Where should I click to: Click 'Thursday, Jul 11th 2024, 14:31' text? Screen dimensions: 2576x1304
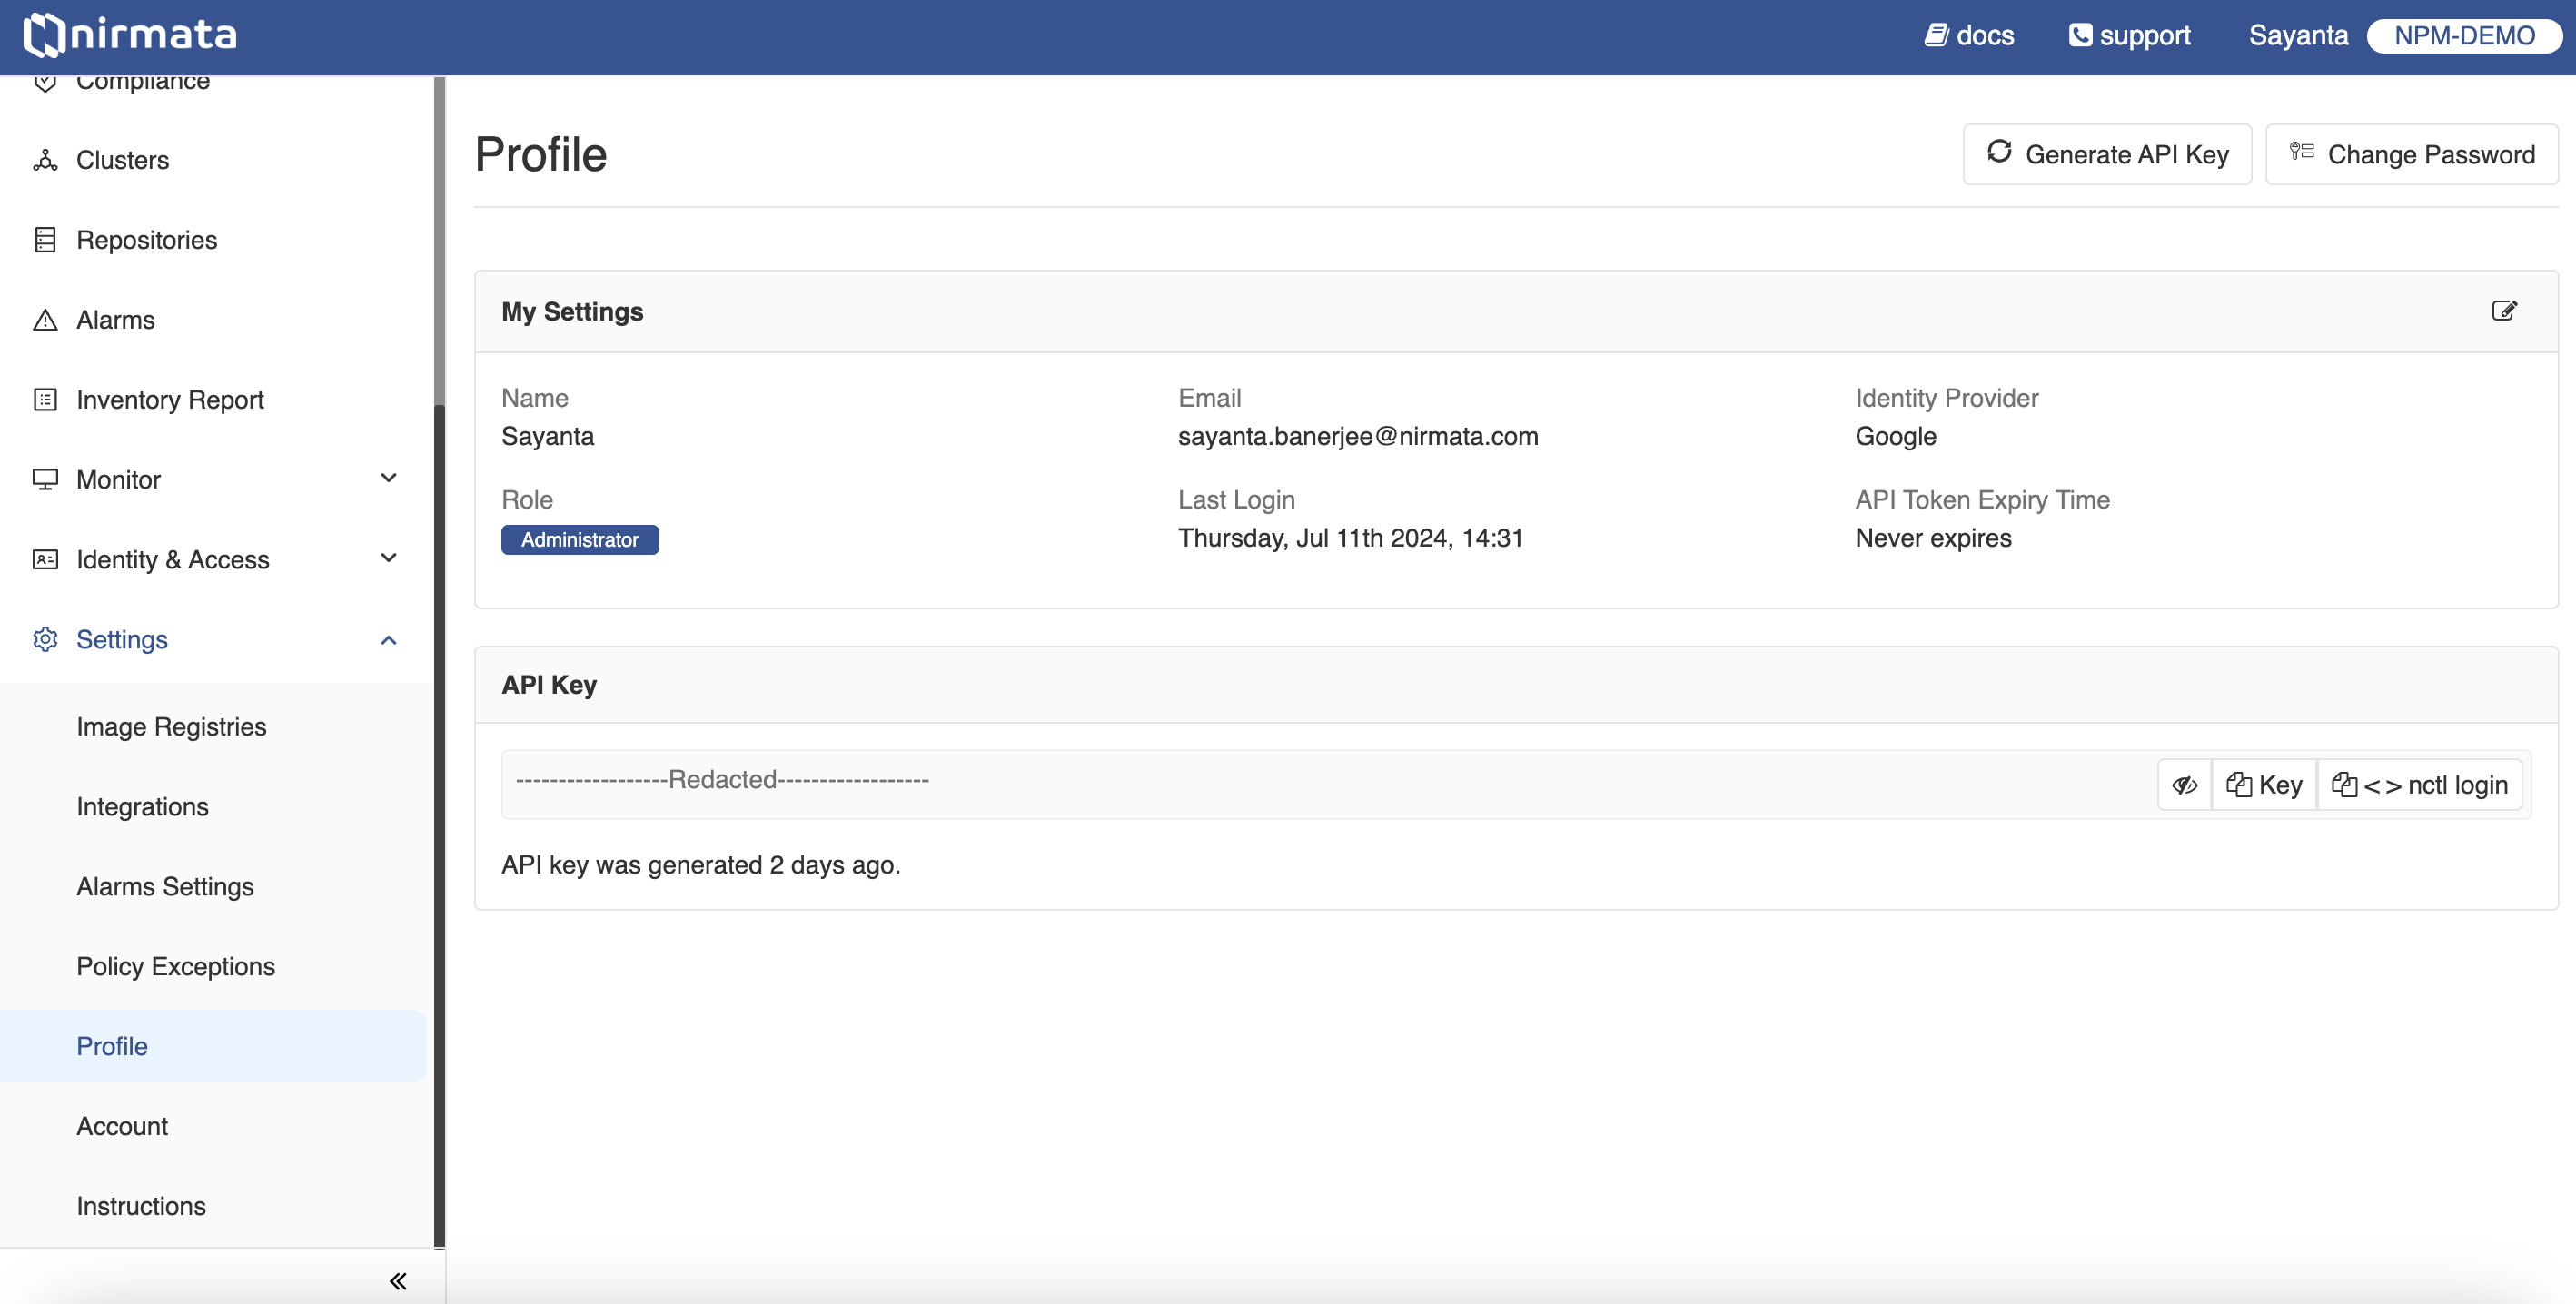[x=1350, y=538]
